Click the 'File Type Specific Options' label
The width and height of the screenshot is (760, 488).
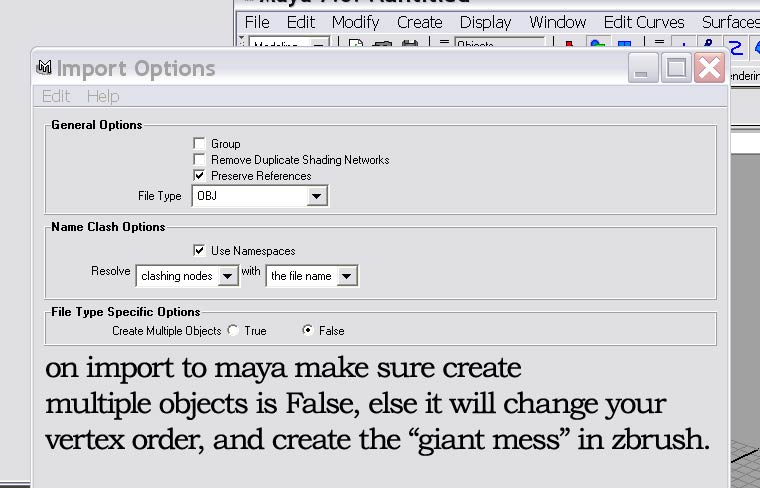pos(126,312)
